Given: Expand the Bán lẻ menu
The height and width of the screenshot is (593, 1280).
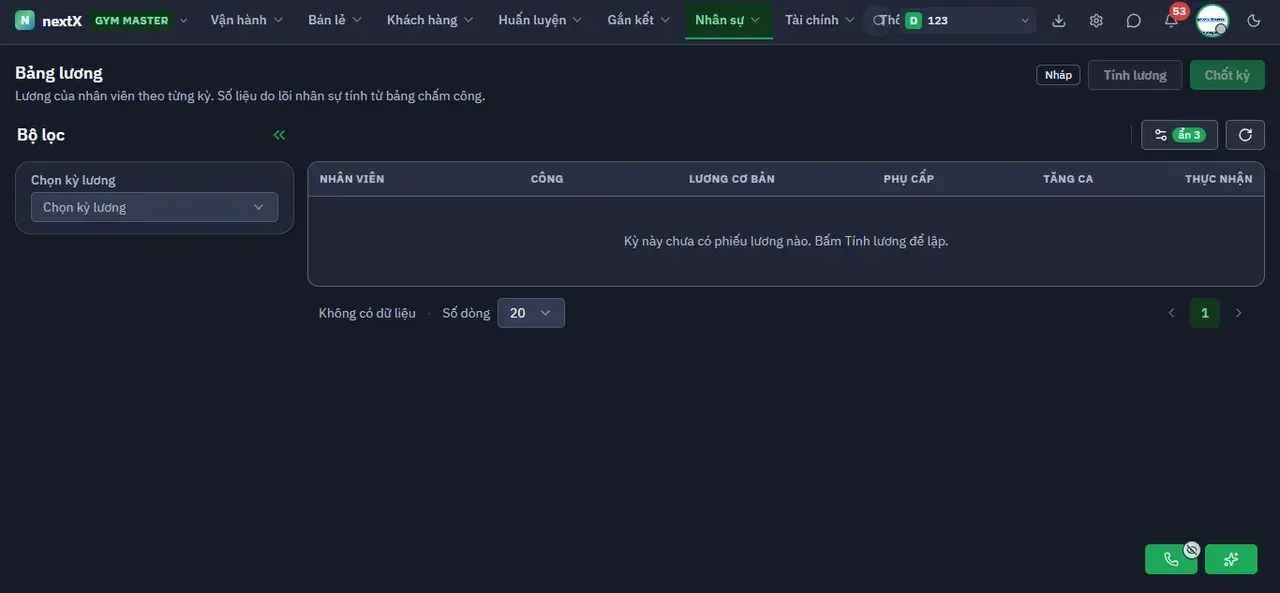Looking at the screenshot, I should click(335, 20).
